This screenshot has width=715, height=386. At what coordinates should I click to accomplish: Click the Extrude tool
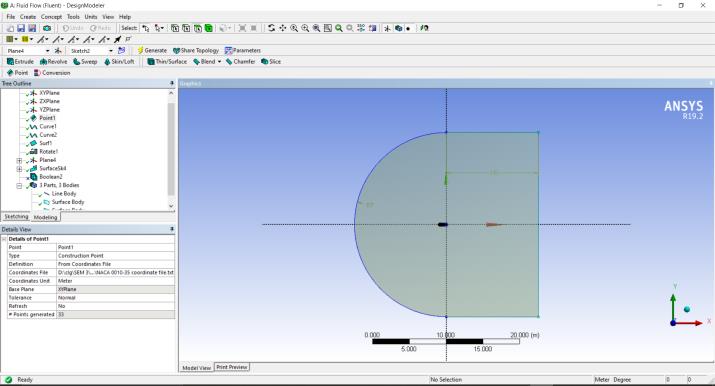(21, 62)
